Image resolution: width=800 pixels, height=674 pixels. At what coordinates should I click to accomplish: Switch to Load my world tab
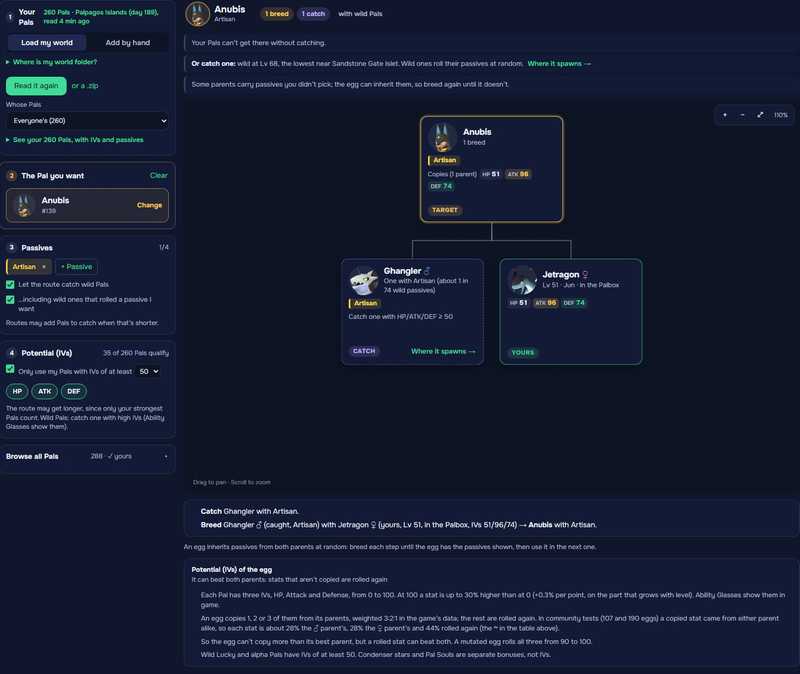point(47,43)
